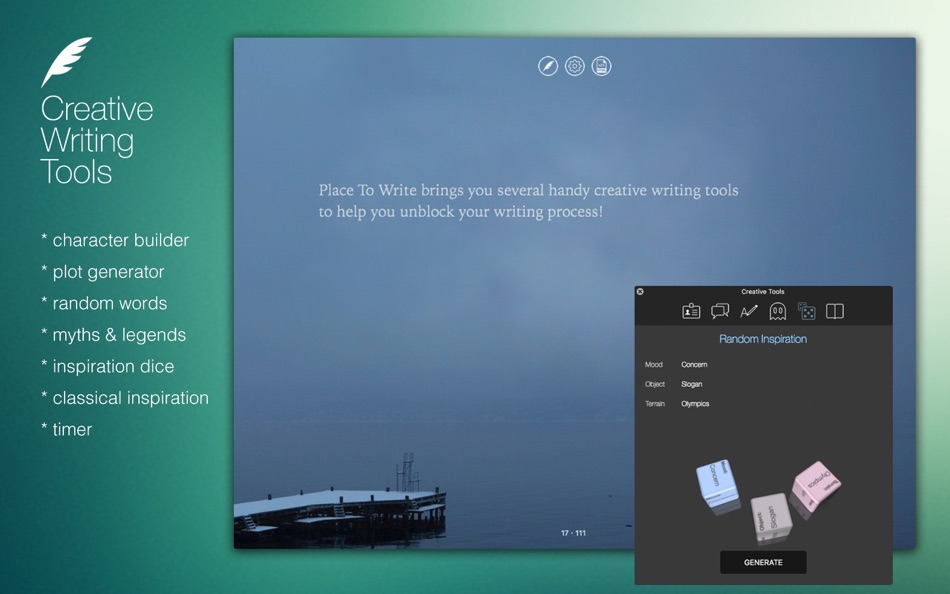This screenshot has width=950, height=594.
Task: Click the Terrain label
Action: coord(655,404)
